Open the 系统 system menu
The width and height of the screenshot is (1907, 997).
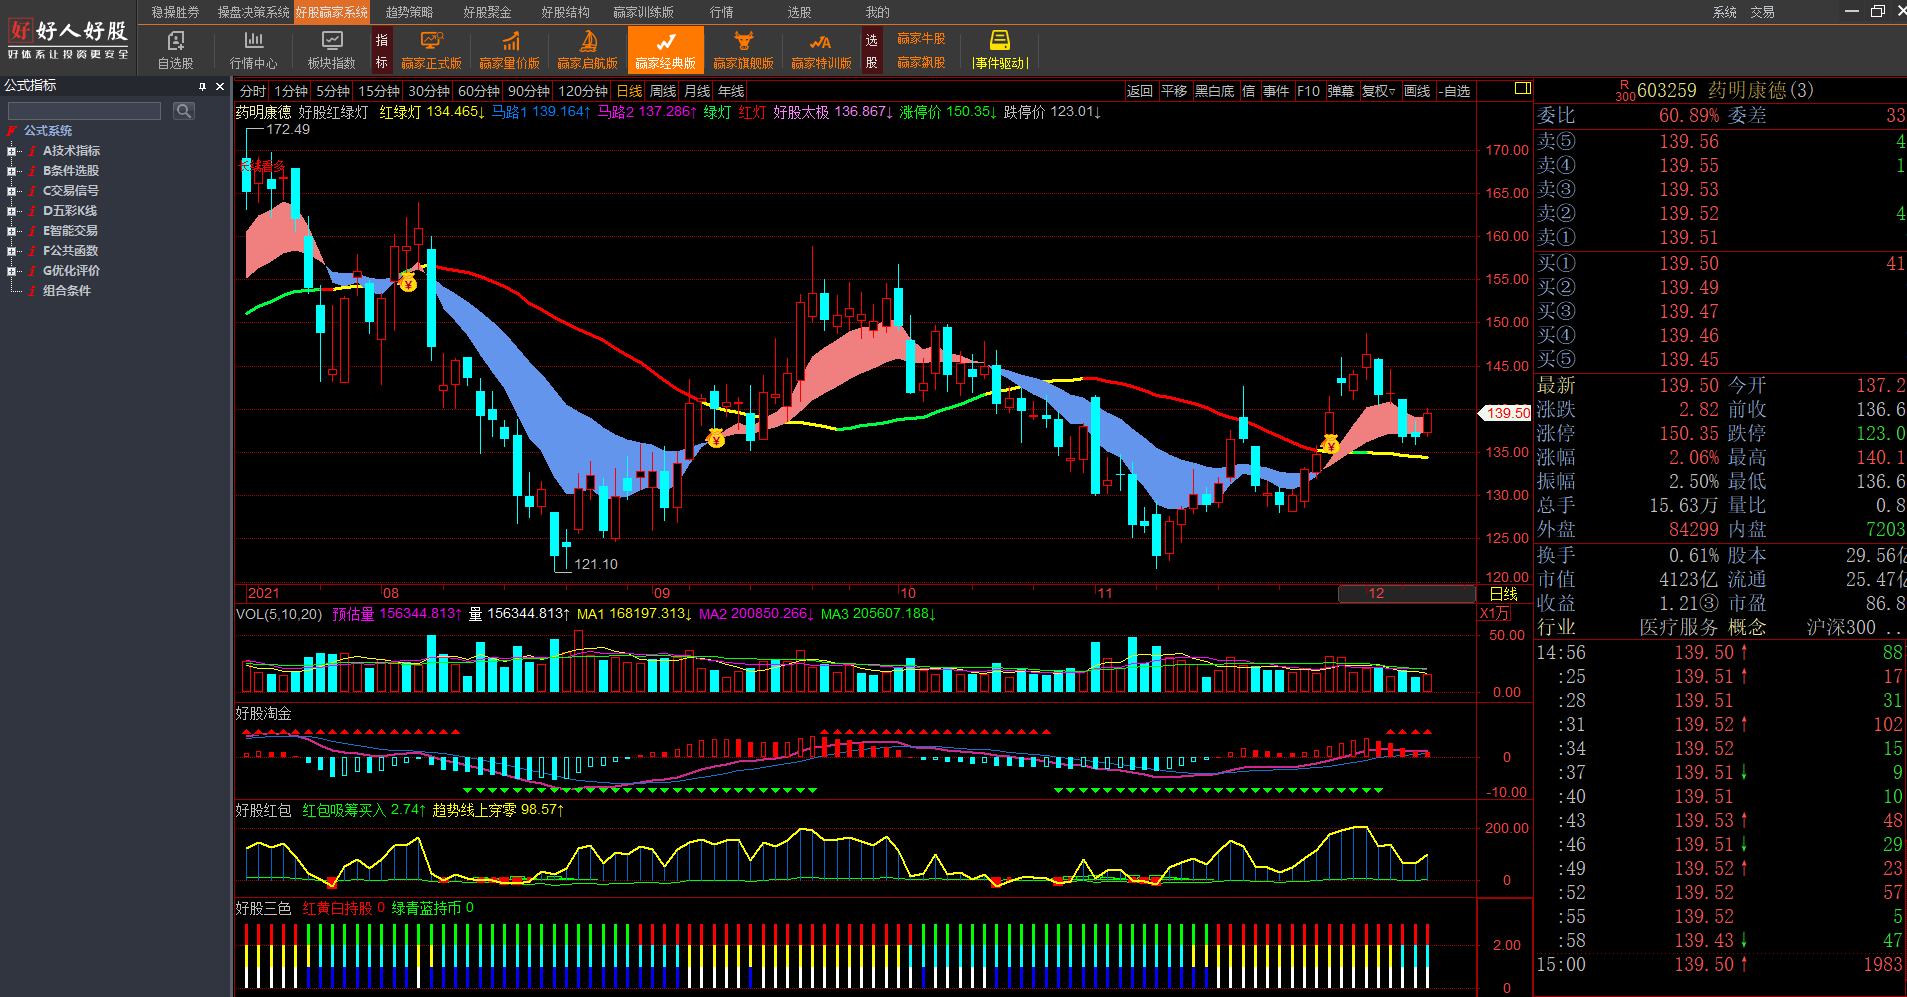[1724, 12]
